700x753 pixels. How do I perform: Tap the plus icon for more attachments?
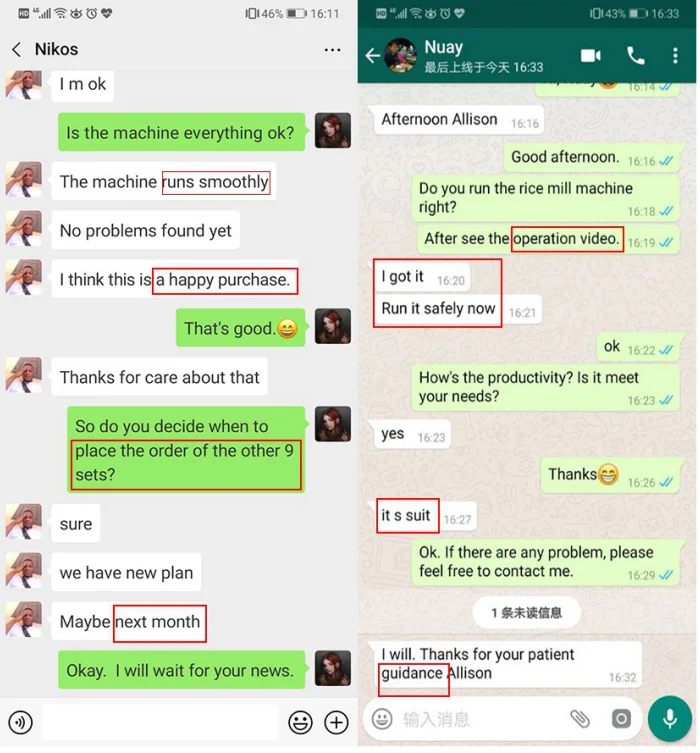point(337,722)
